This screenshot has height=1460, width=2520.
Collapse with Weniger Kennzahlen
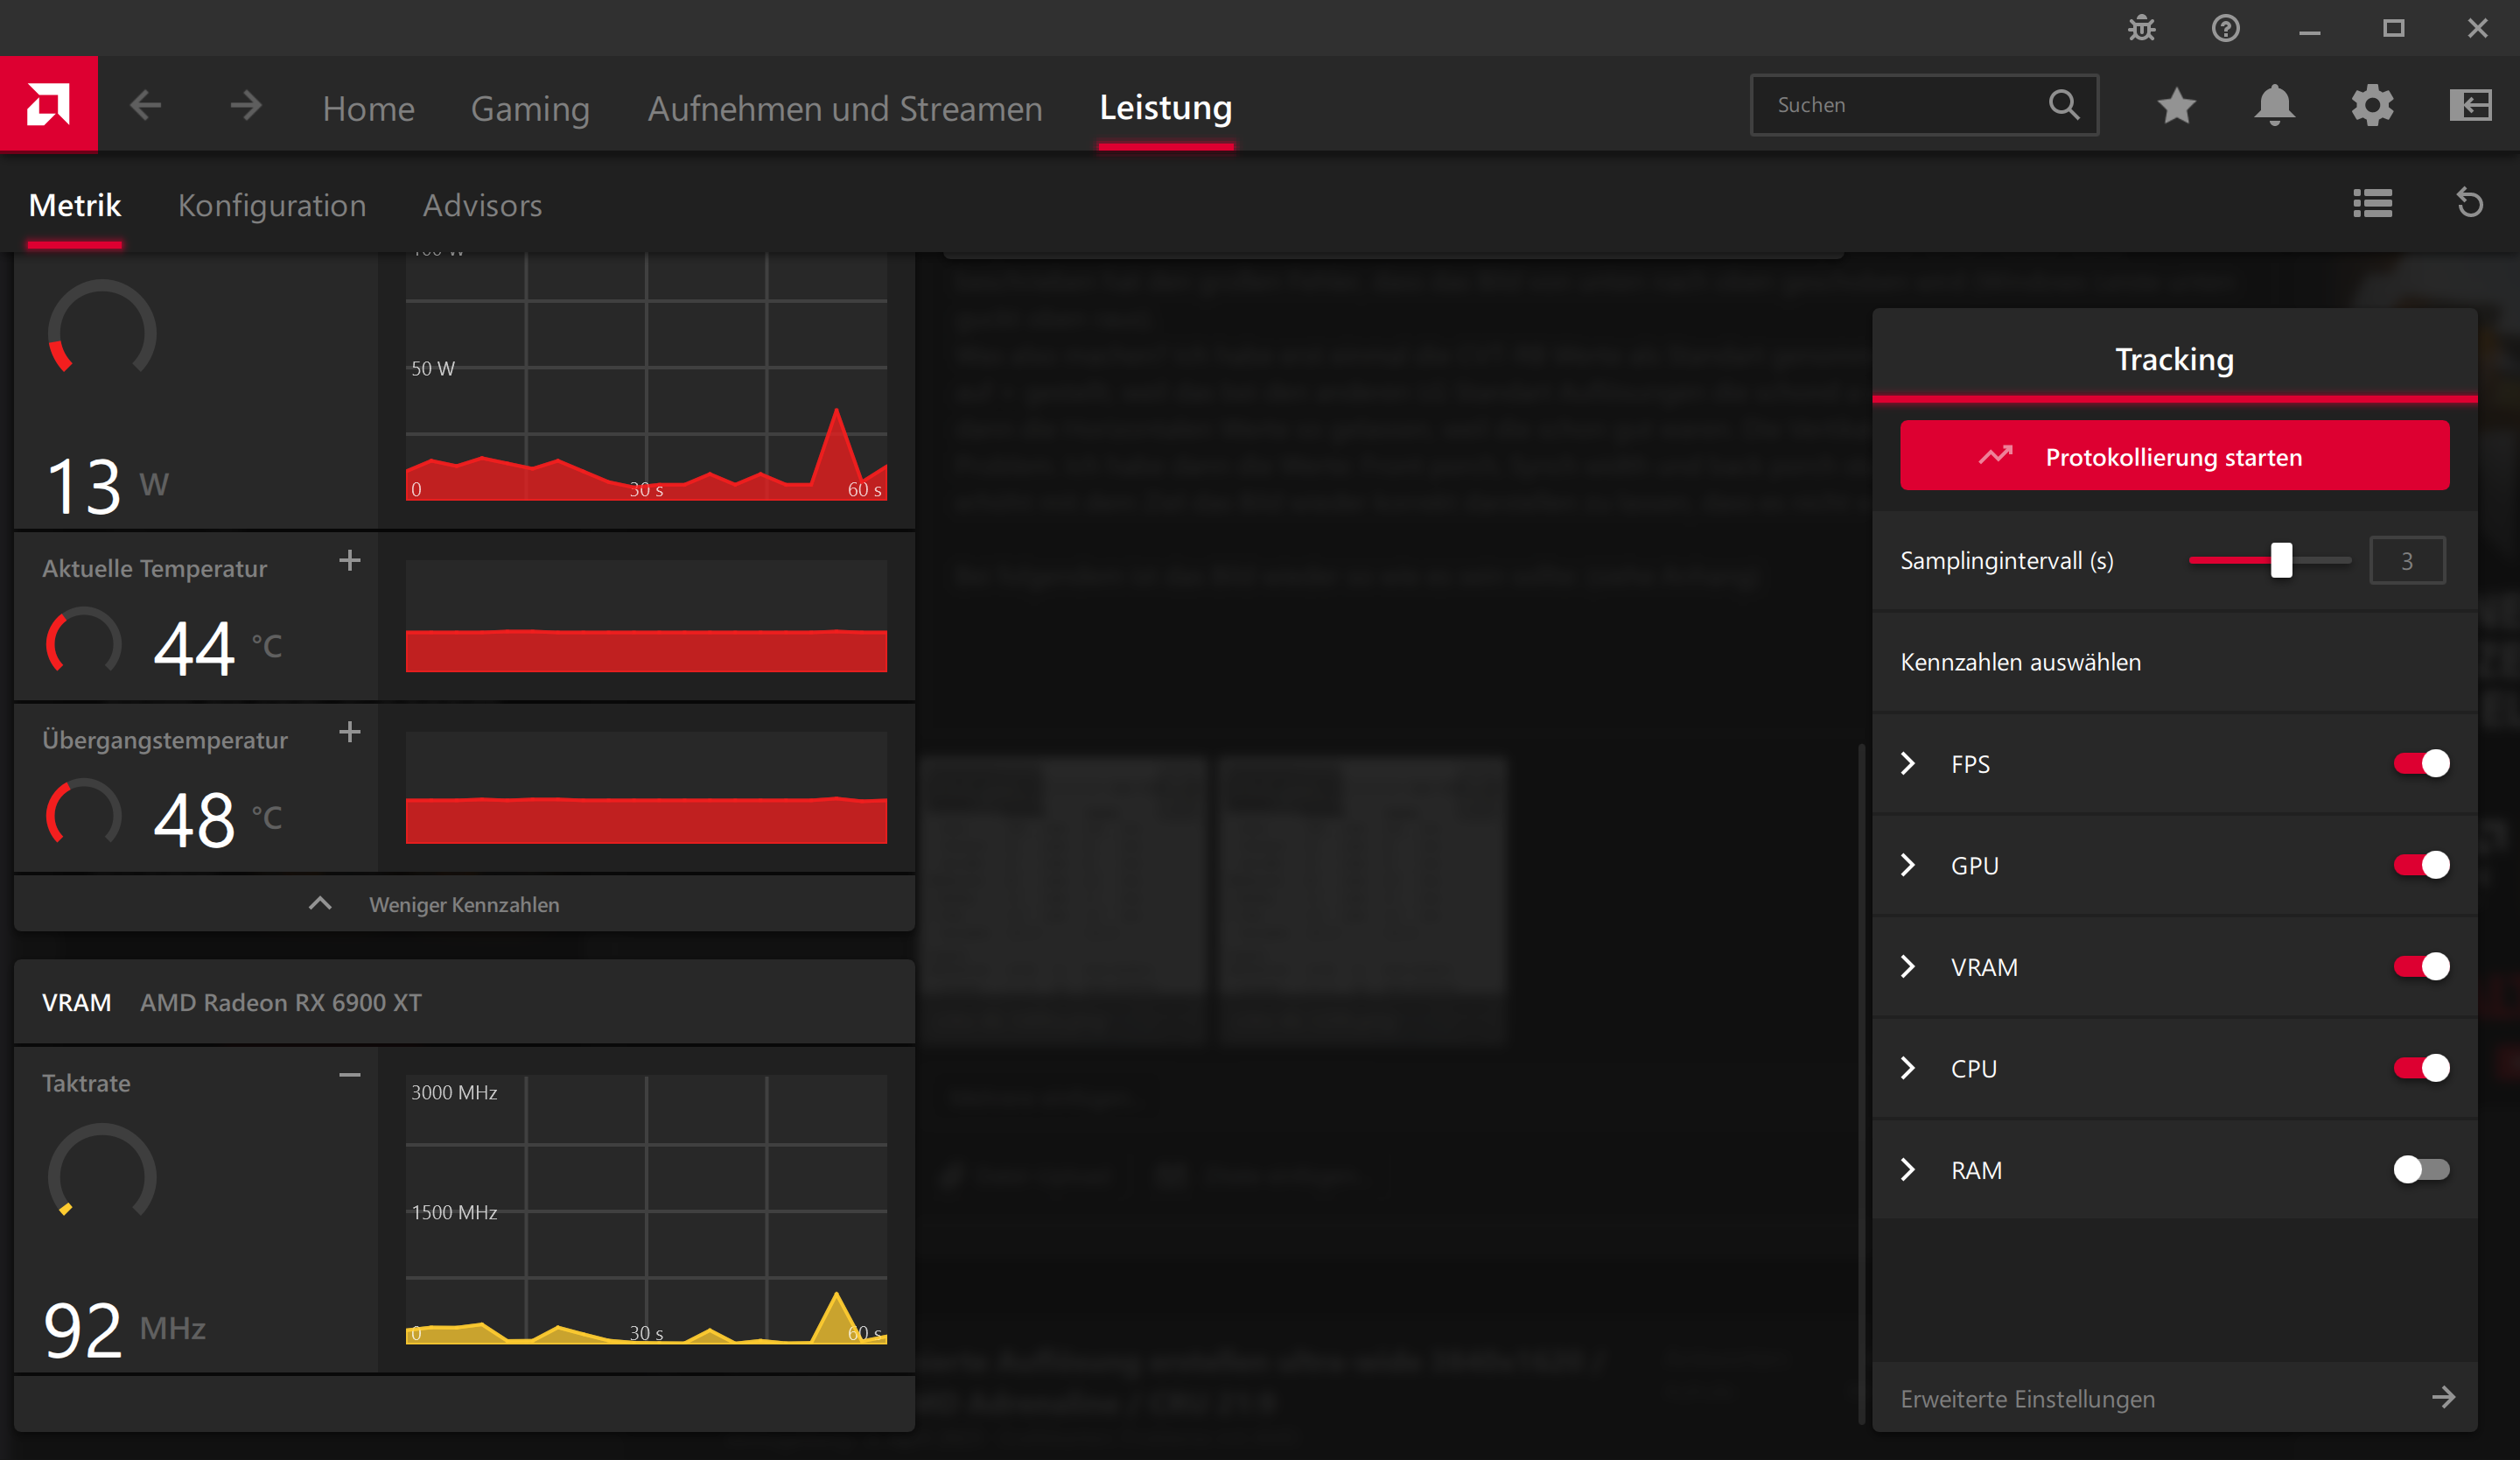pyautogui.click(x=464, y=904)
